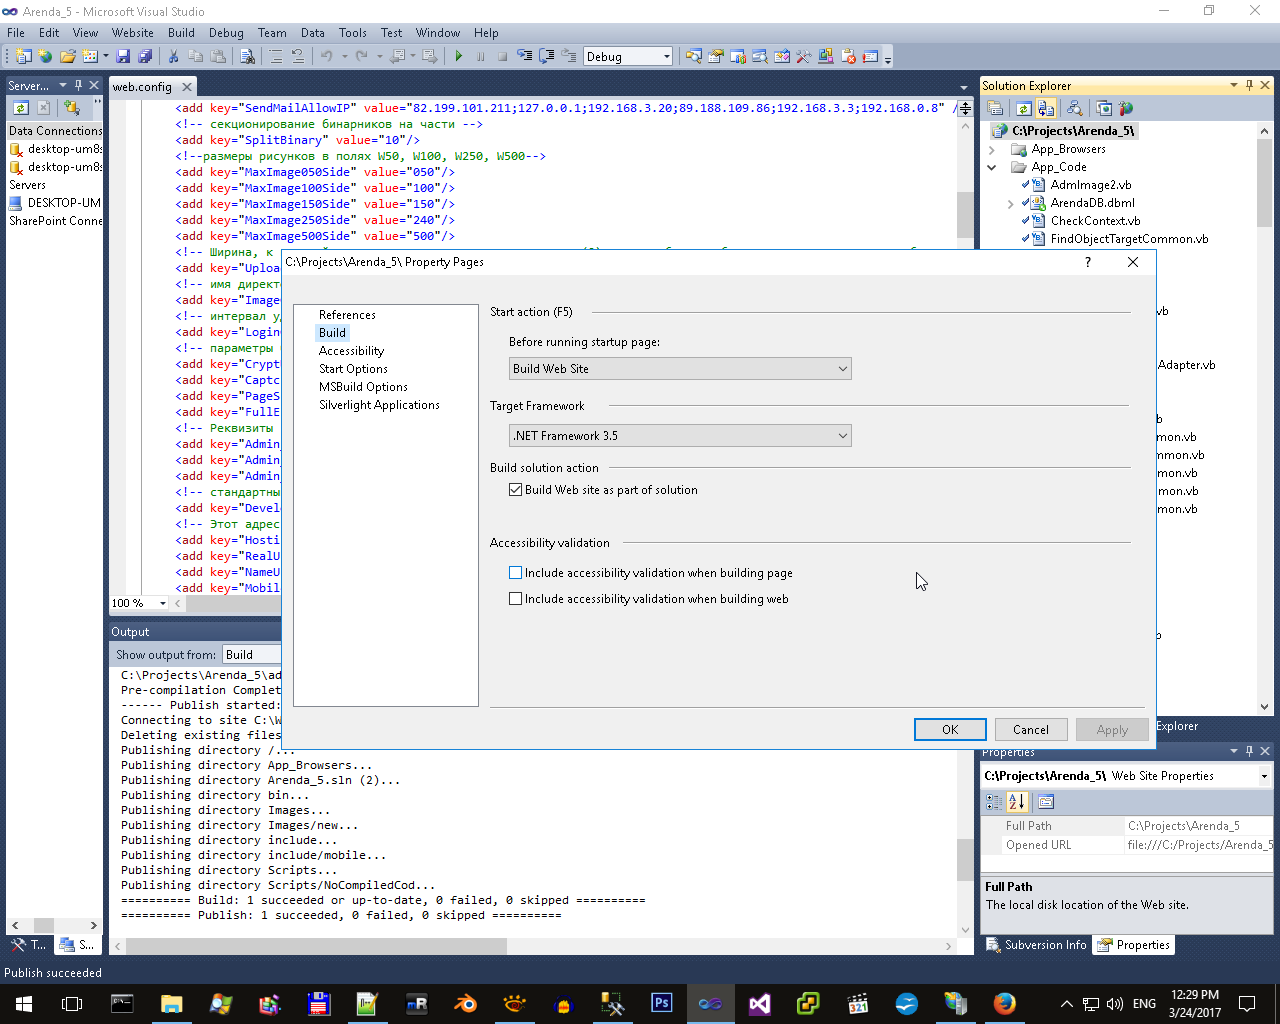Screen dimensions: 1280x1024
Task: Open Firefox from the Windows taskbar
Action: point(1004,1003)
